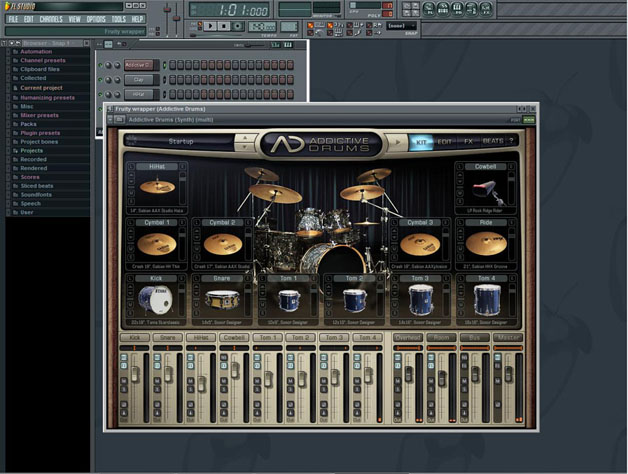Click the Cymbal 1 crash image

(x=157, y=244)
